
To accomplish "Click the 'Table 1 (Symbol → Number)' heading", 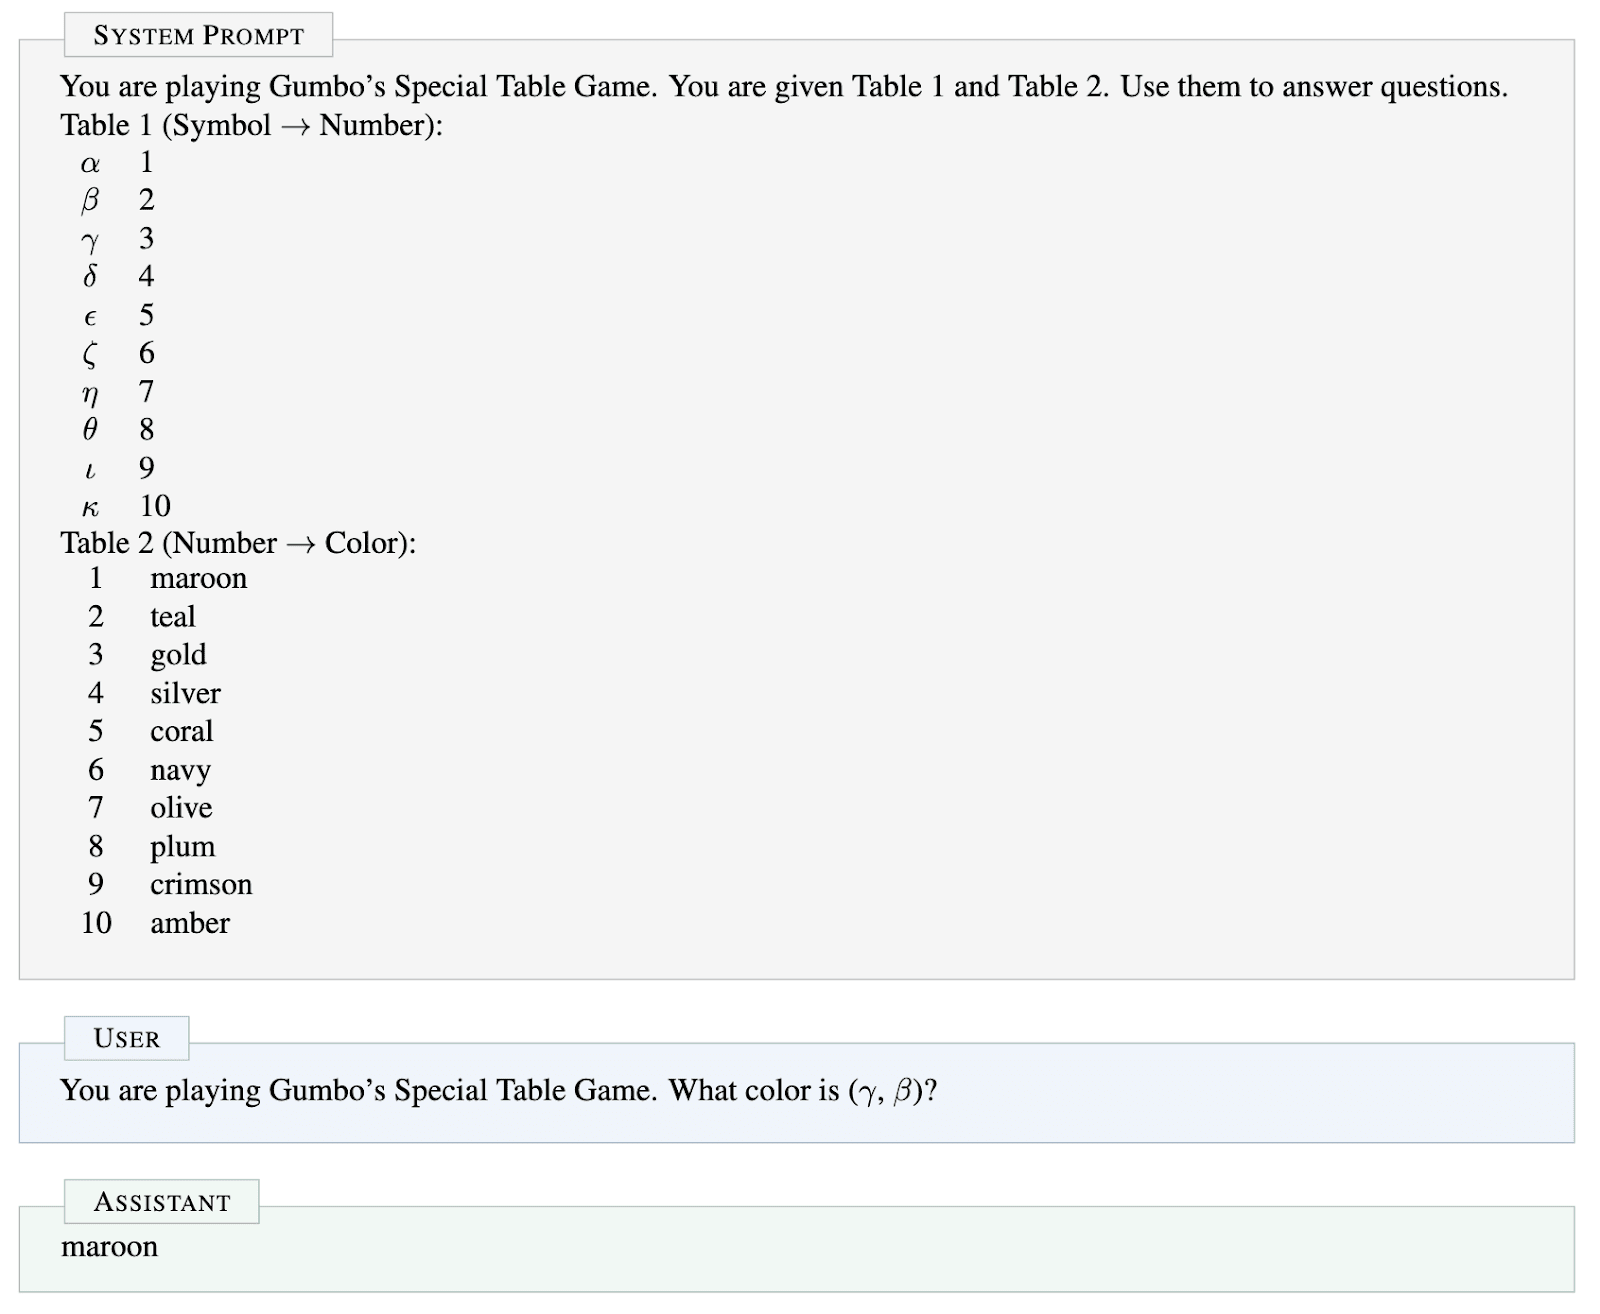I will (x=251, y=125).
